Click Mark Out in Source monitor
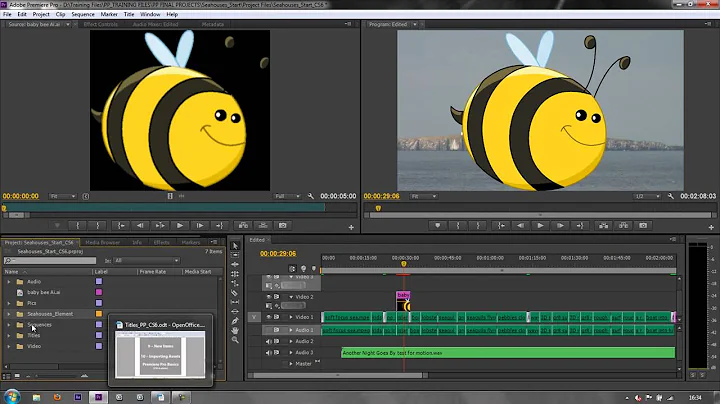720x404 pixels. (97, 225)
